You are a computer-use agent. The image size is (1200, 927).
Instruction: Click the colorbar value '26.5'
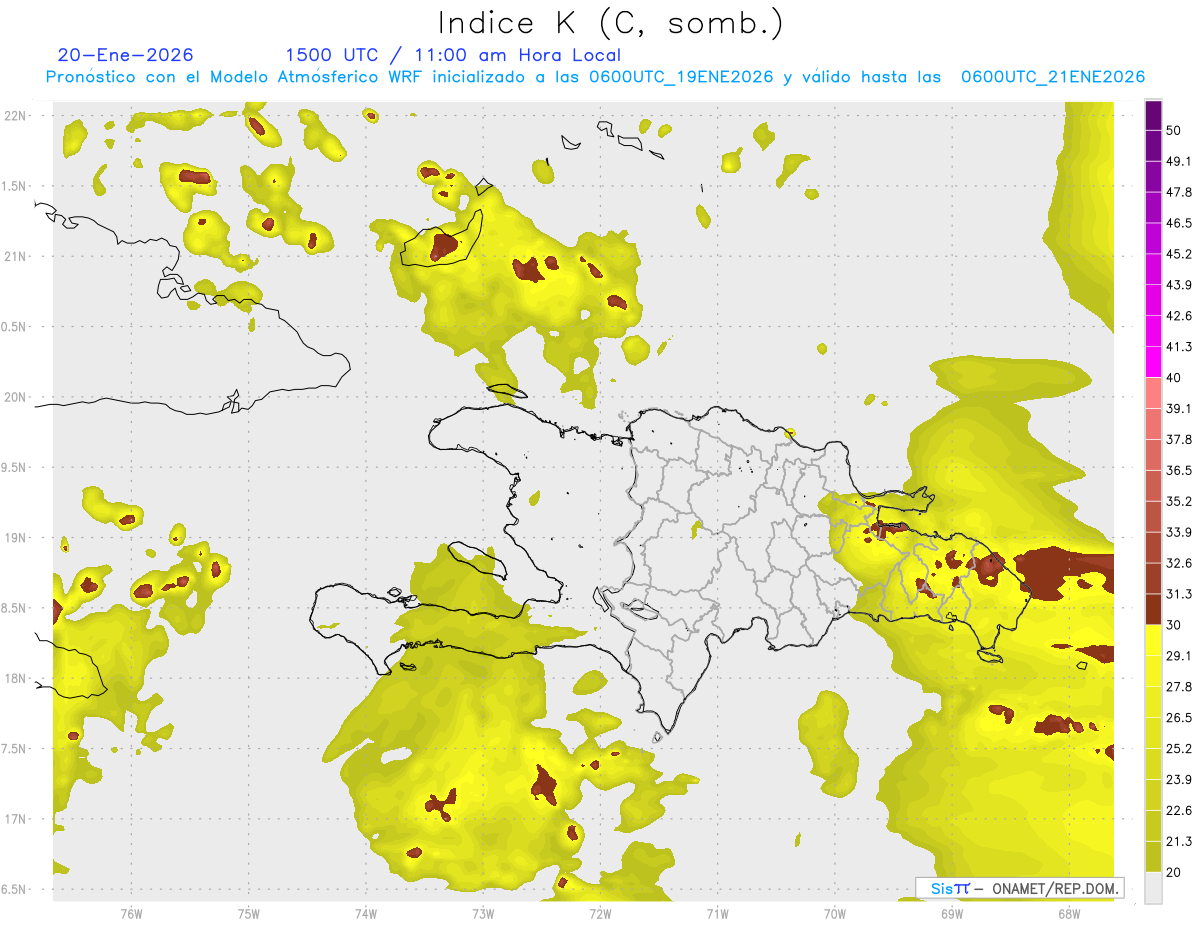click(1179, 718)
